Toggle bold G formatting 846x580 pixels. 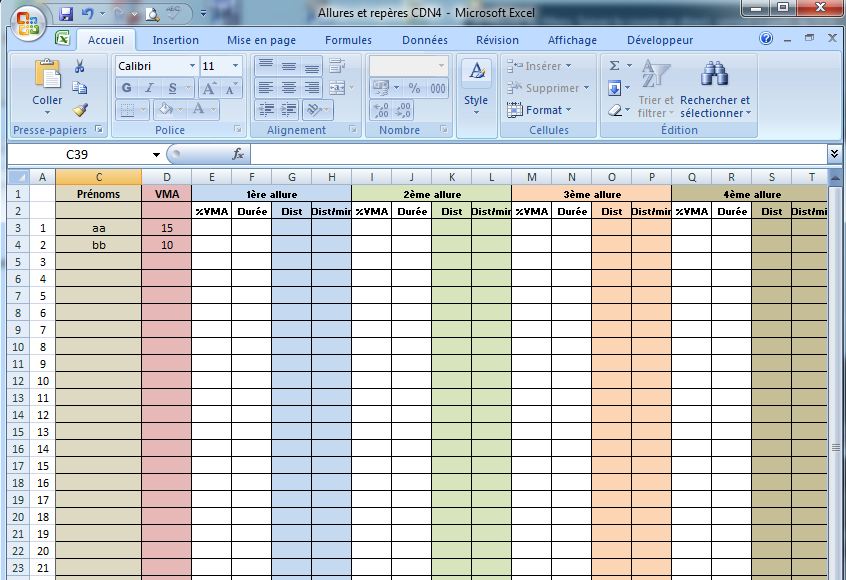click(126, 88)
